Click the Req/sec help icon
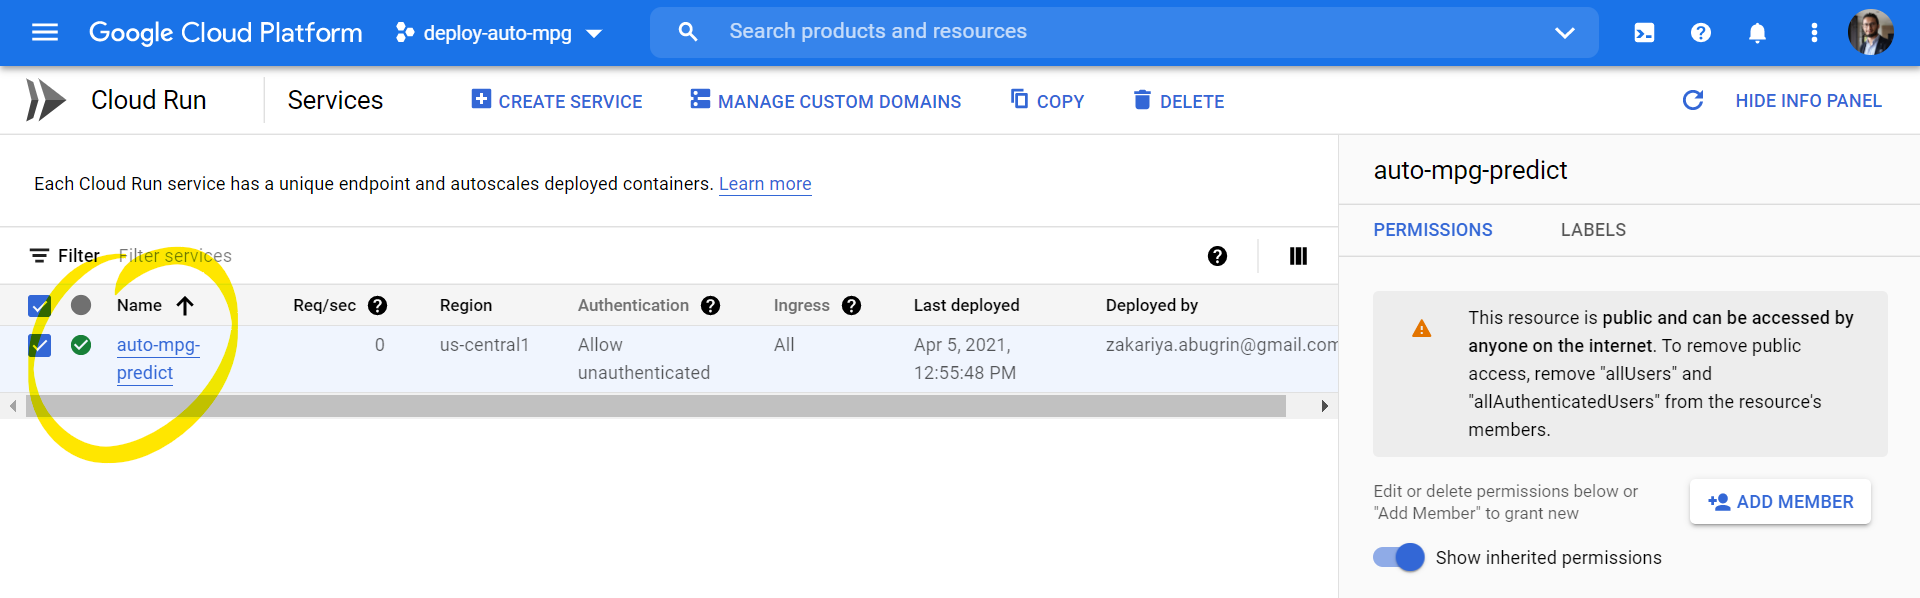The image size is (1920, 598). click(377, 306)
